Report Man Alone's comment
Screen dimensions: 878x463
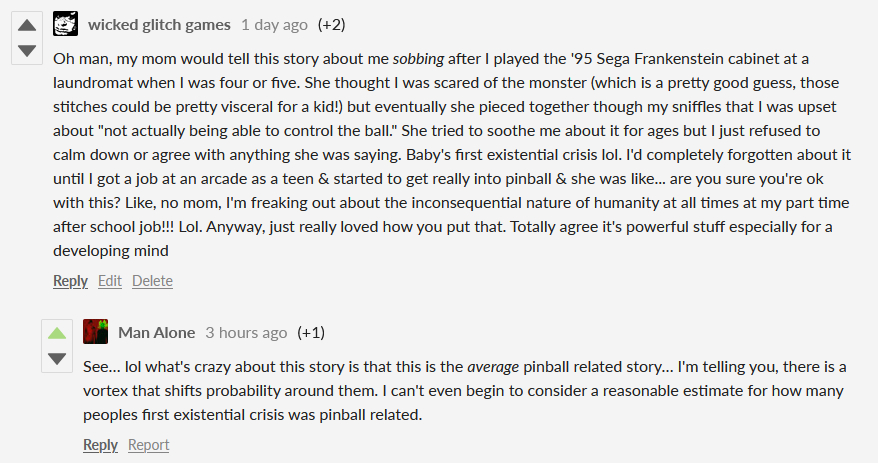coord(149,445)
